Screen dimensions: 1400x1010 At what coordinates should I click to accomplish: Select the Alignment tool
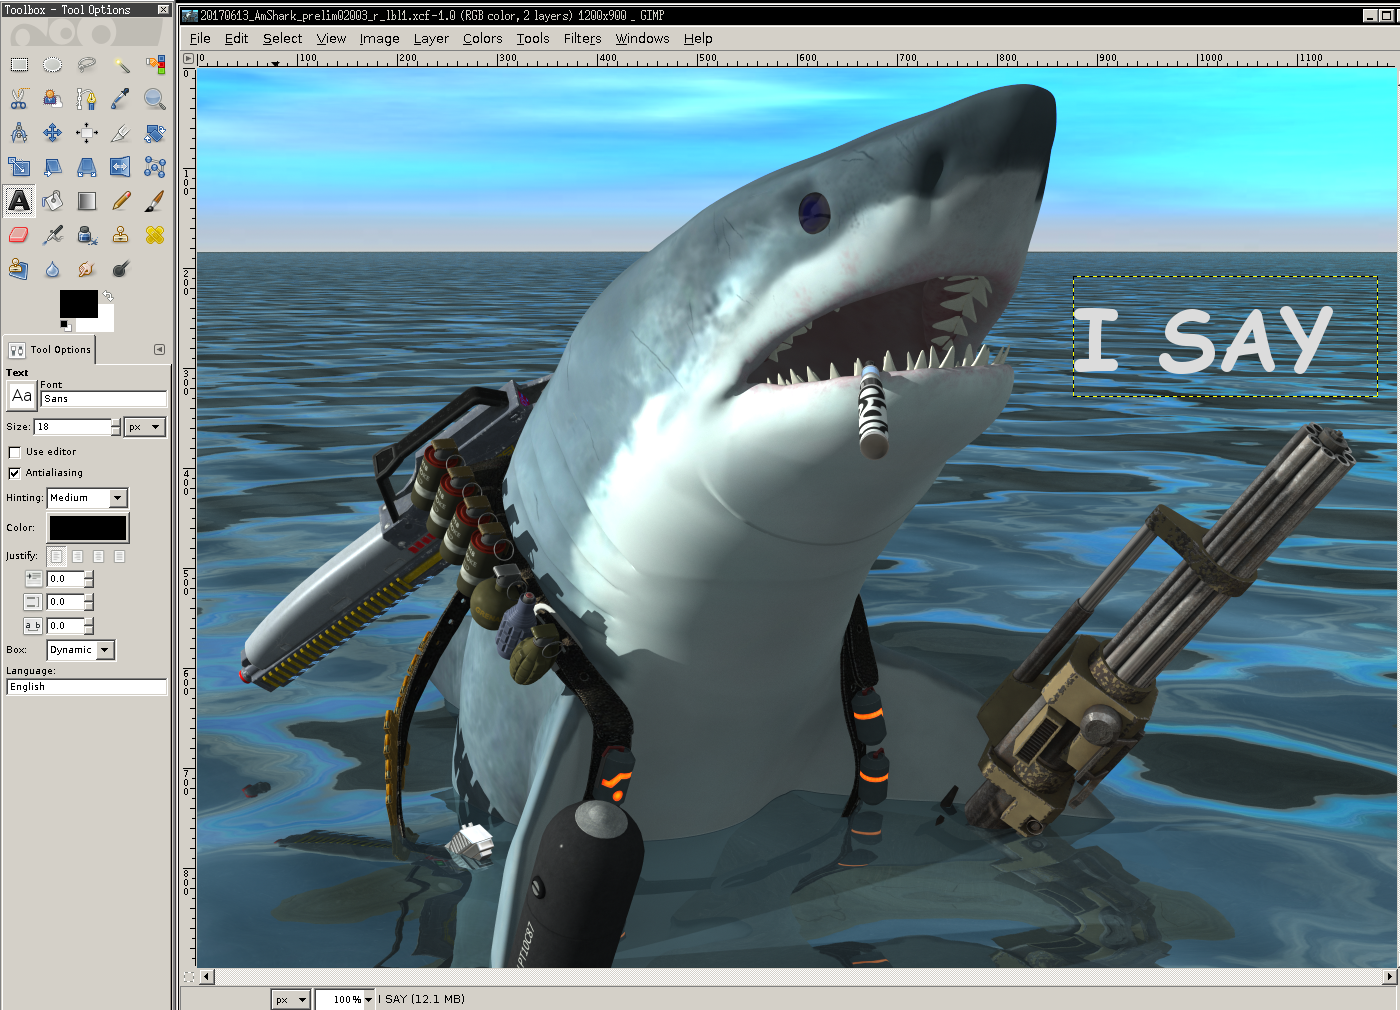point(87,133)
